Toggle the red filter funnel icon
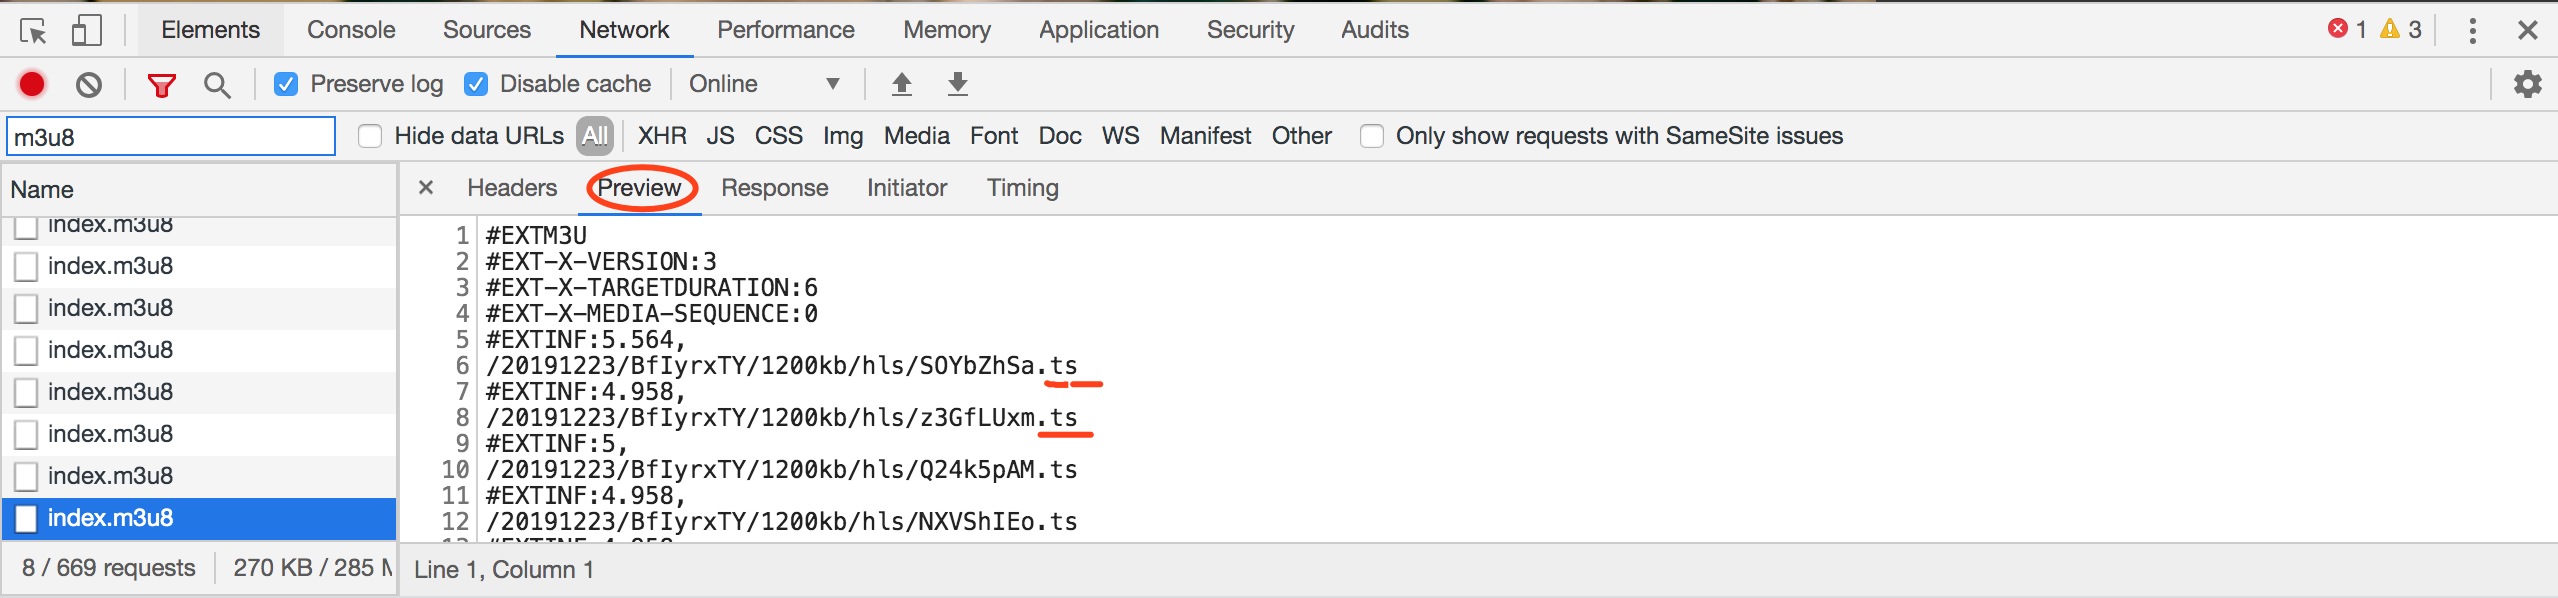 click(x=161, y=85)
